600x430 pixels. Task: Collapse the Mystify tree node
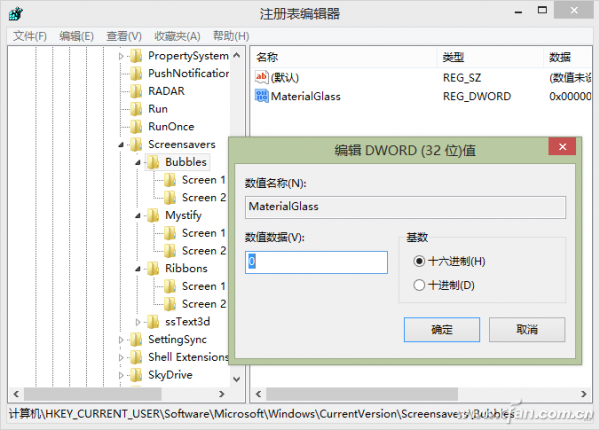pyautogui.click(x=138, y=216)
